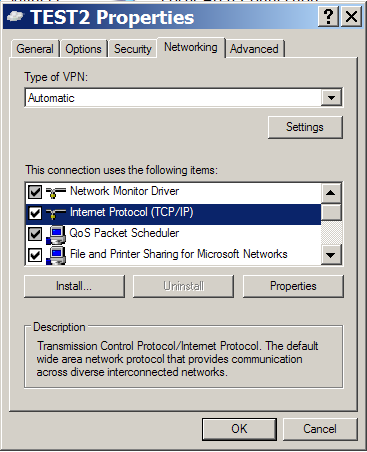Viewport: 367px width, 452px height.
Task: Click the Settings button
Action: (305, 127)
